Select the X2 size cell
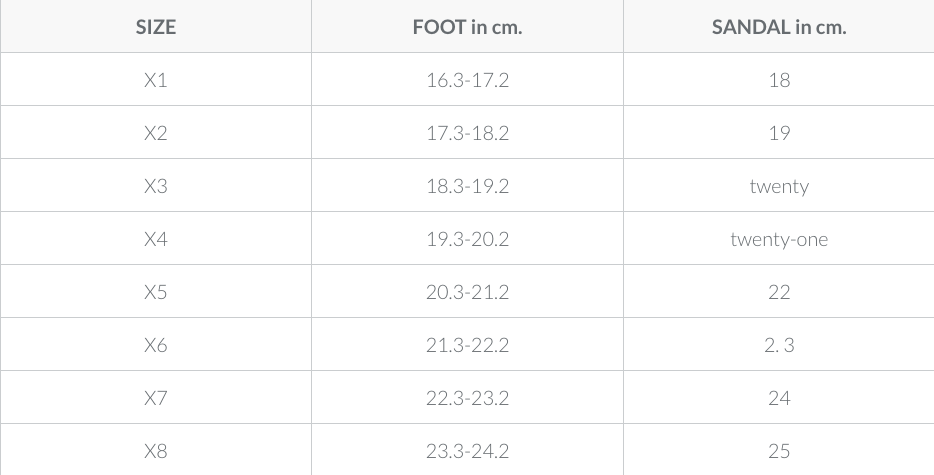The image size is (934, 475). [x=155, y=132]
